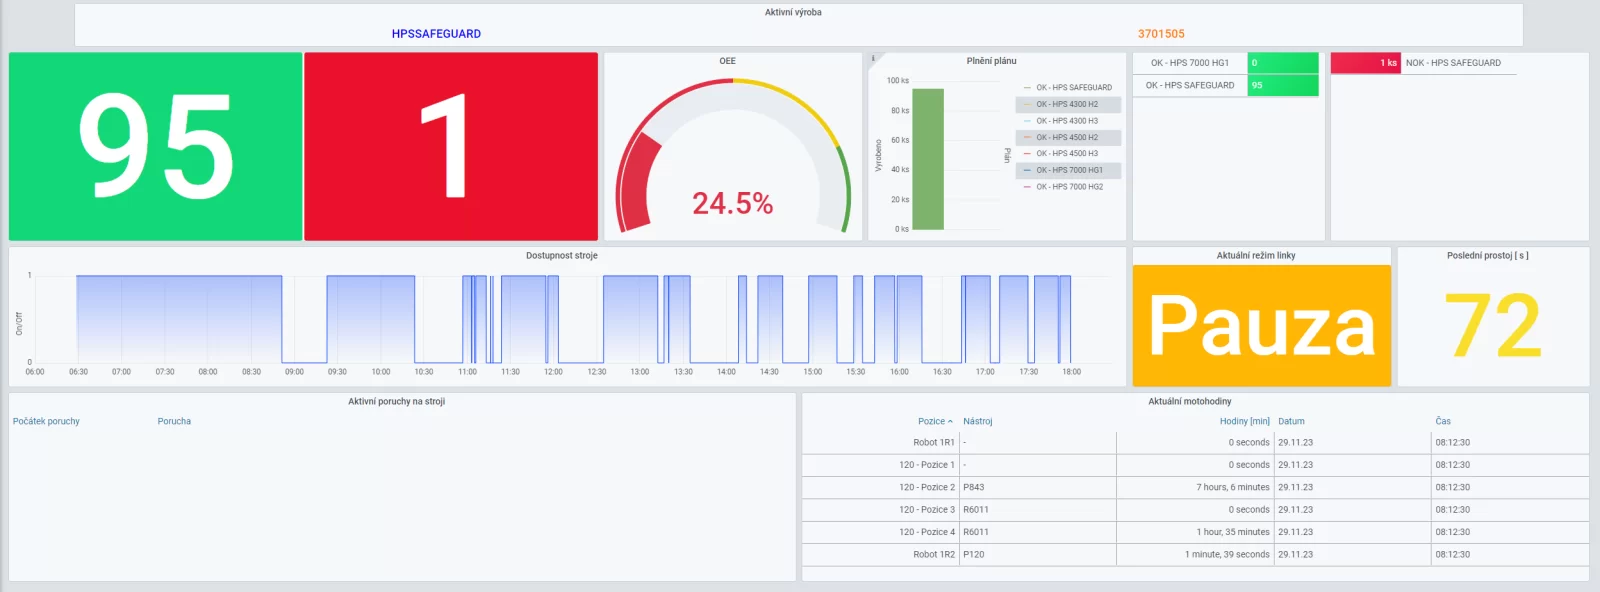
Task: Click the HPSSAFEGUARD product link
Action: (x=436, y=34)
